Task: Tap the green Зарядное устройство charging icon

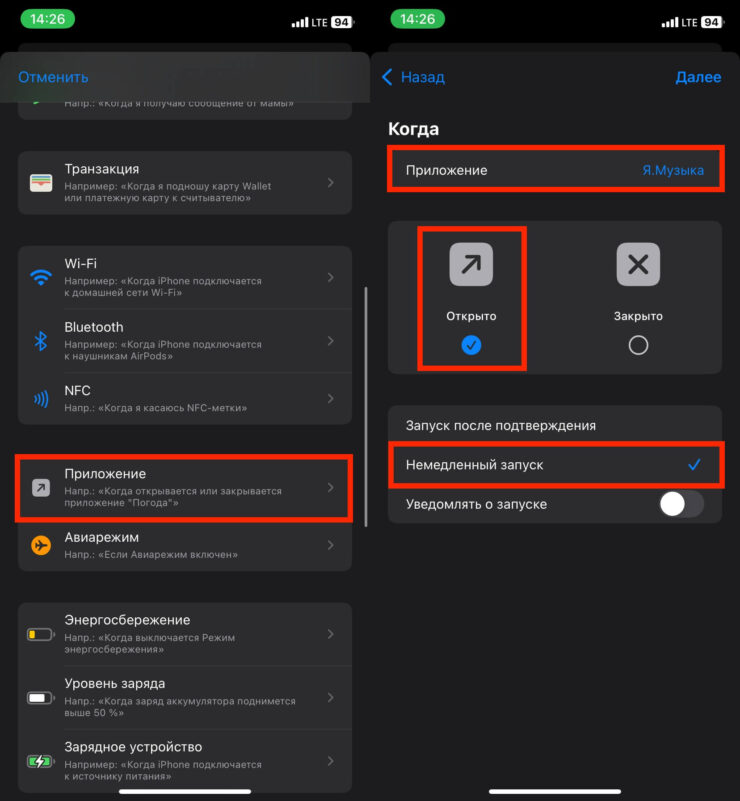Action: [41, 761]
